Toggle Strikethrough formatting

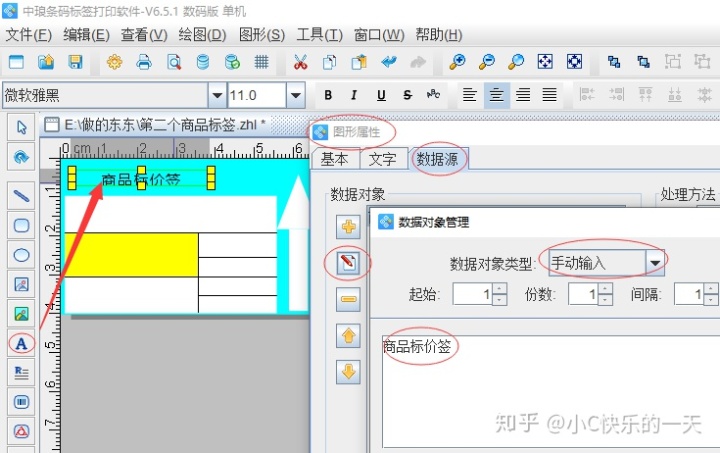pyautogui.click(x=407, y=95)
